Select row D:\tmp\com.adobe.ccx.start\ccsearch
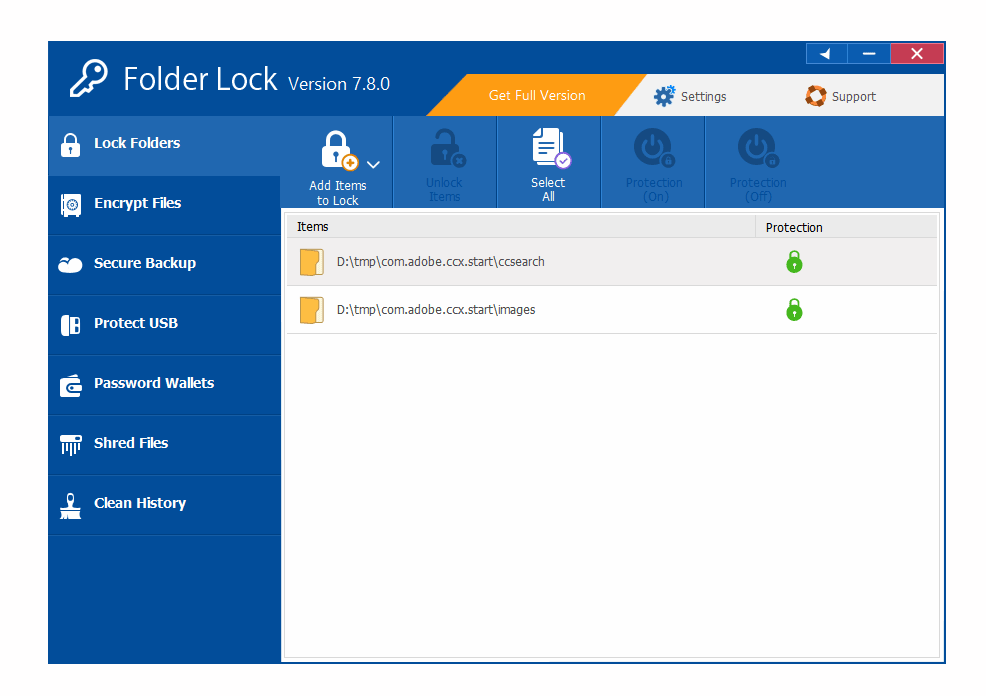The height and width of the screenshot is (696, 986). click(612, 262)
